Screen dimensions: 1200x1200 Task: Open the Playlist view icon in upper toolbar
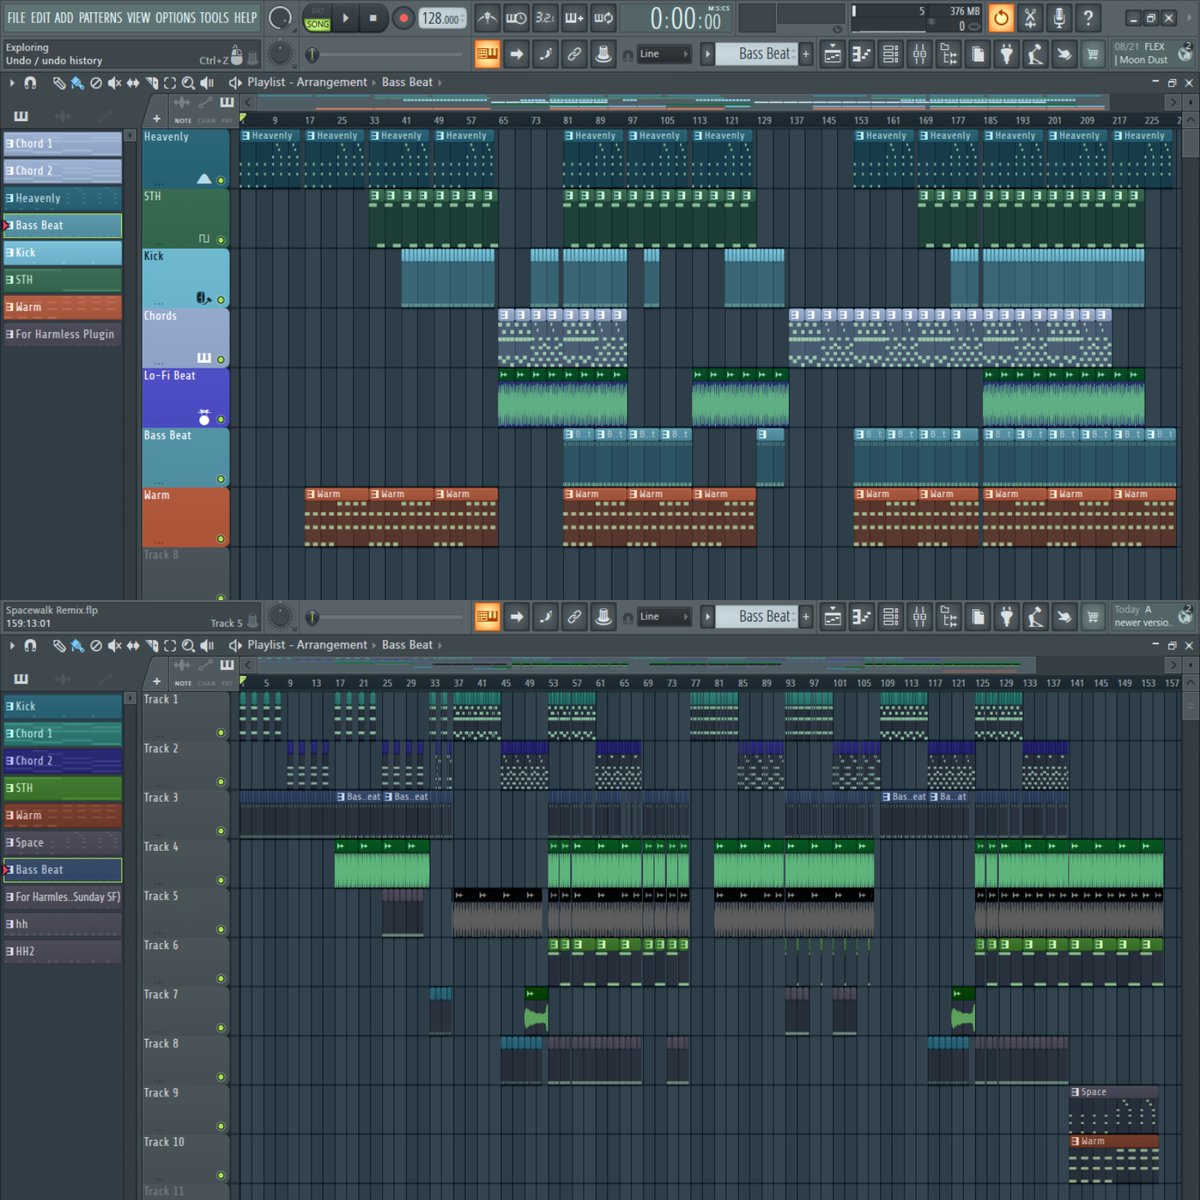tap(832, 54)
